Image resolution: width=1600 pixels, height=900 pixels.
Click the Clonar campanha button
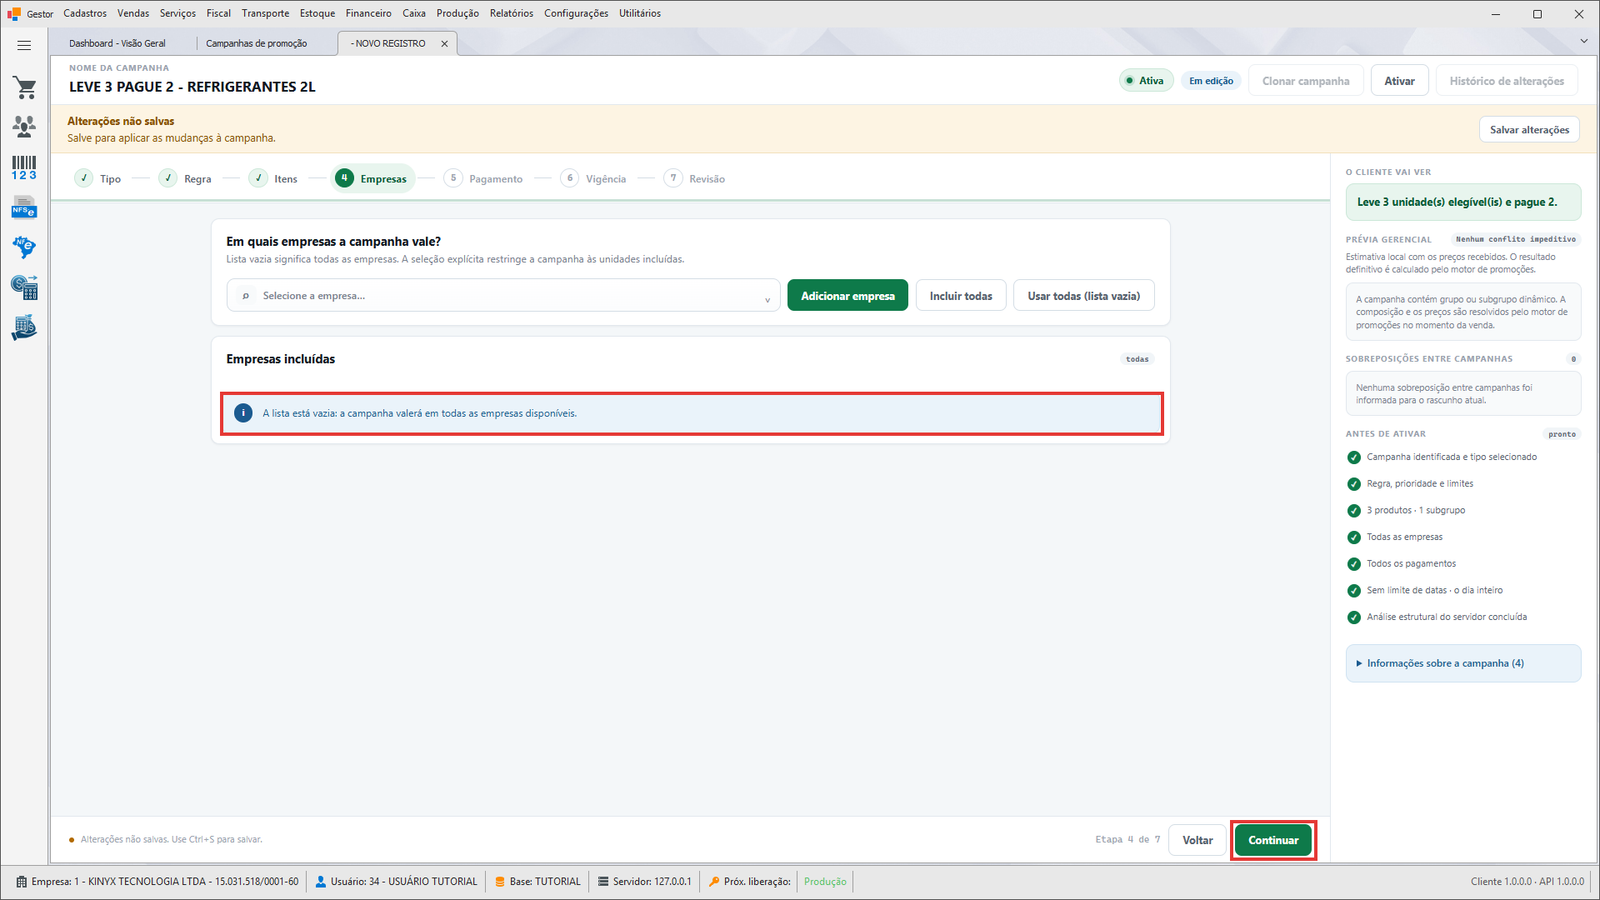[x=1305, y=81]
